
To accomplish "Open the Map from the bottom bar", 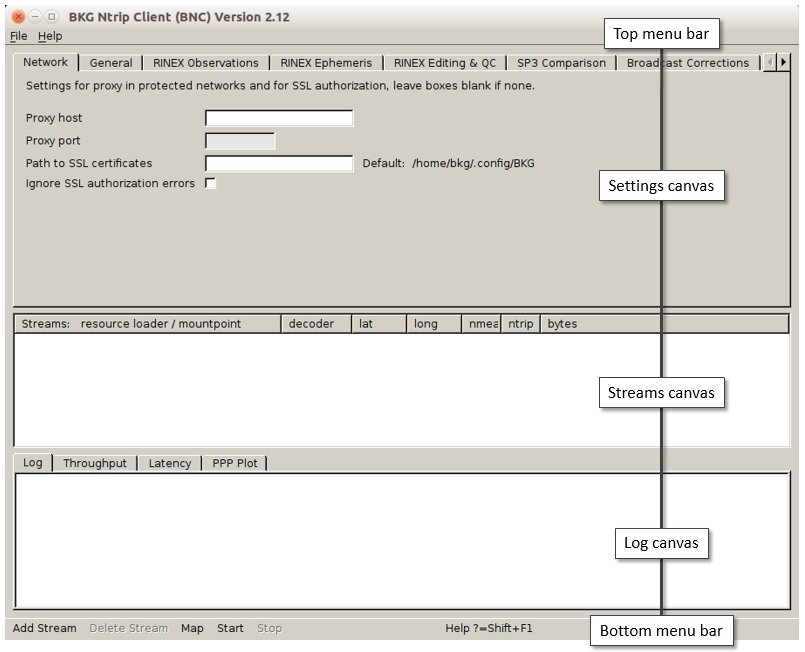I will 192,628.
